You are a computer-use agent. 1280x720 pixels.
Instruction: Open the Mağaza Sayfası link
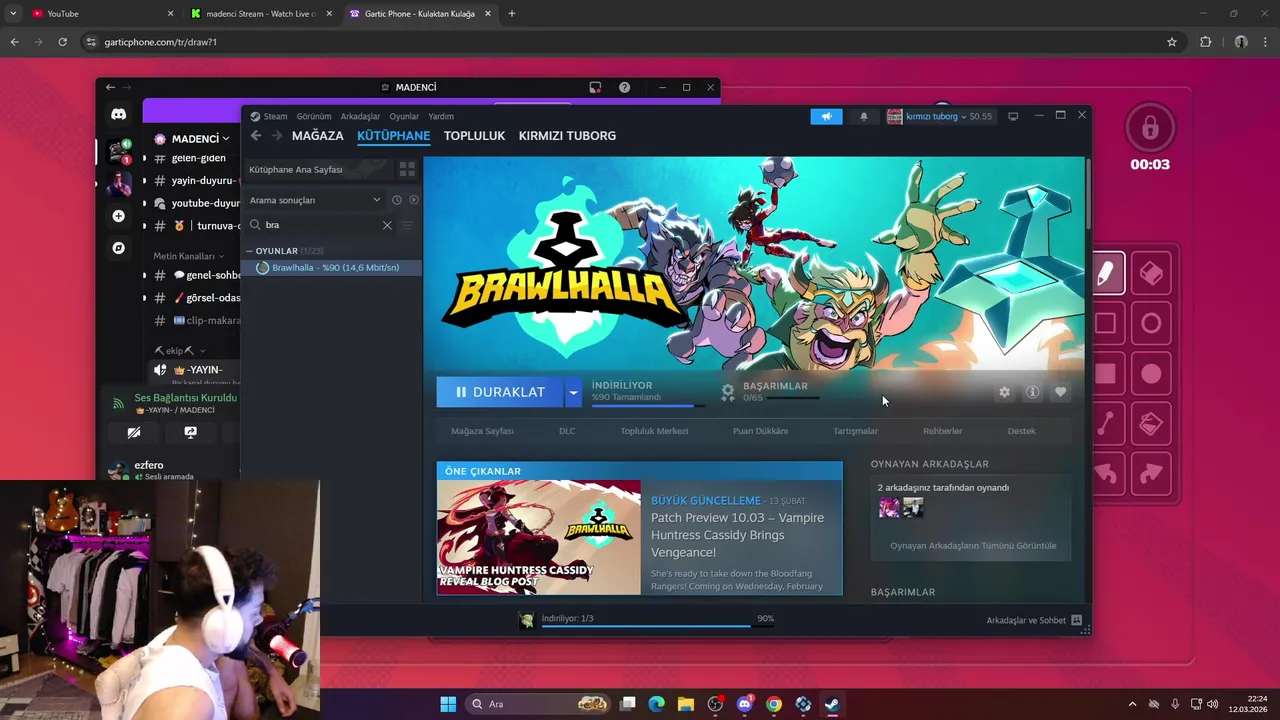482,431
